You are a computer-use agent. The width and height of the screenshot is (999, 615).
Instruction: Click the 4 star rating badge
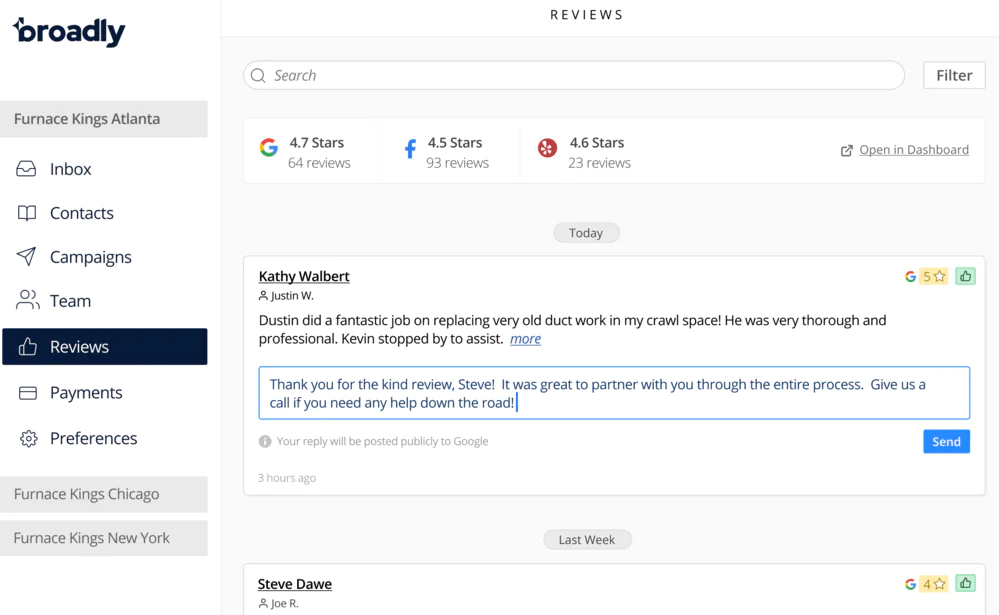pyautogui.click(x=933, y=584)
